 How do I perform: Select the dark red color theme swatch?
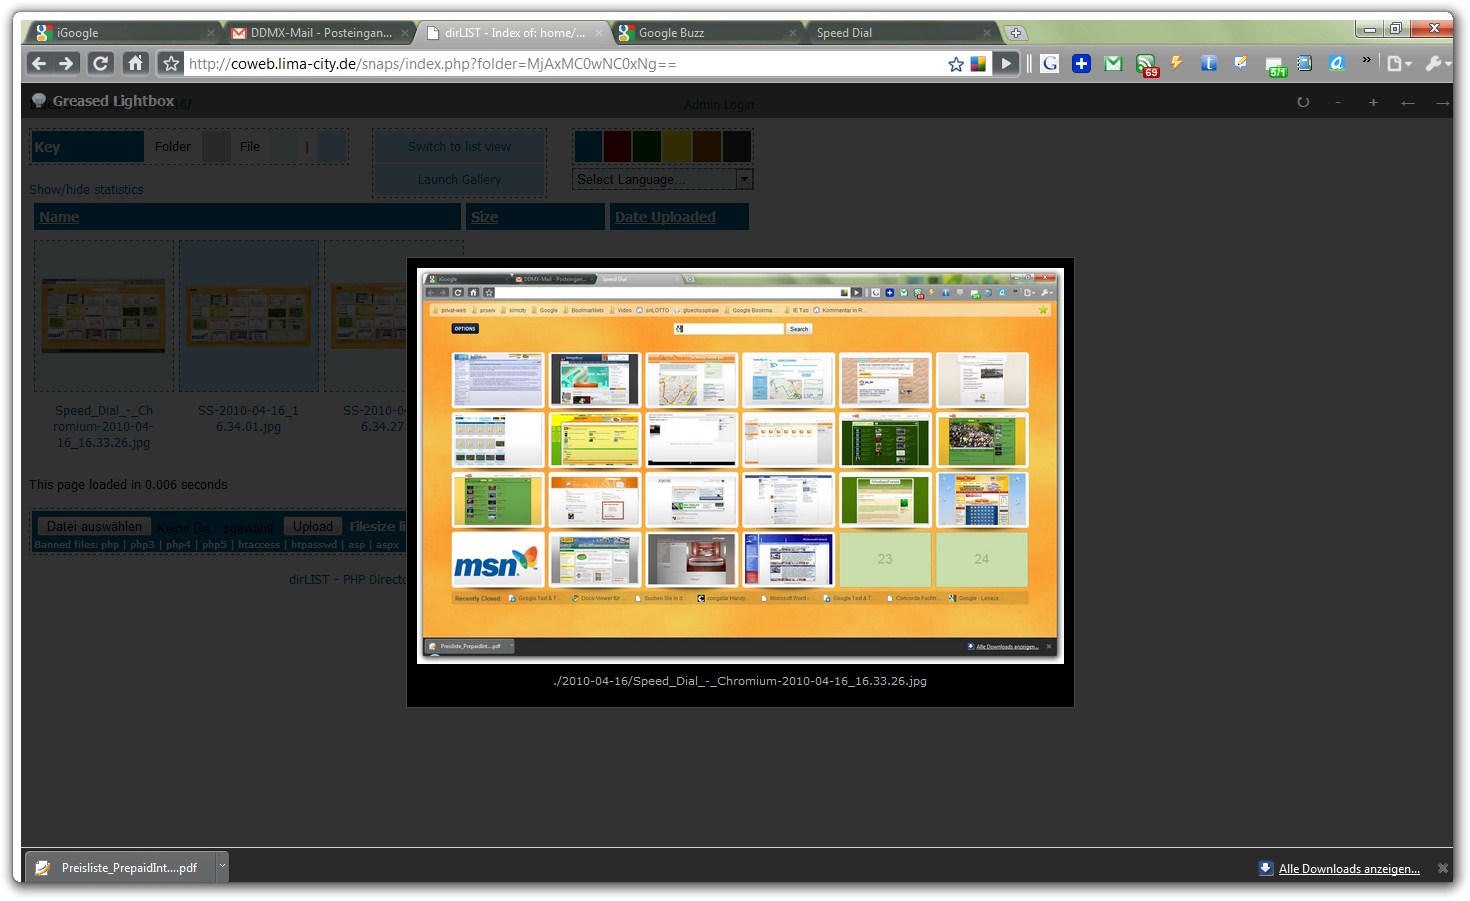tap(617, 147)
